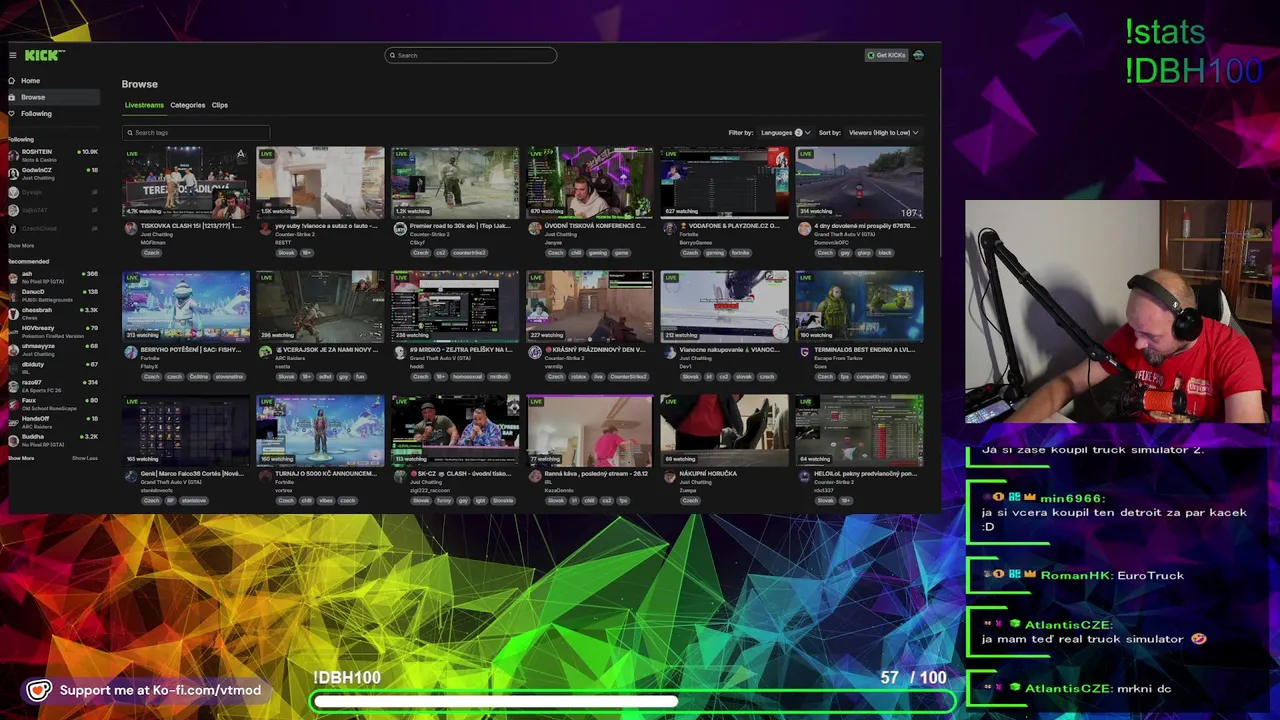Switch to the Categories tab

[187, 105]
